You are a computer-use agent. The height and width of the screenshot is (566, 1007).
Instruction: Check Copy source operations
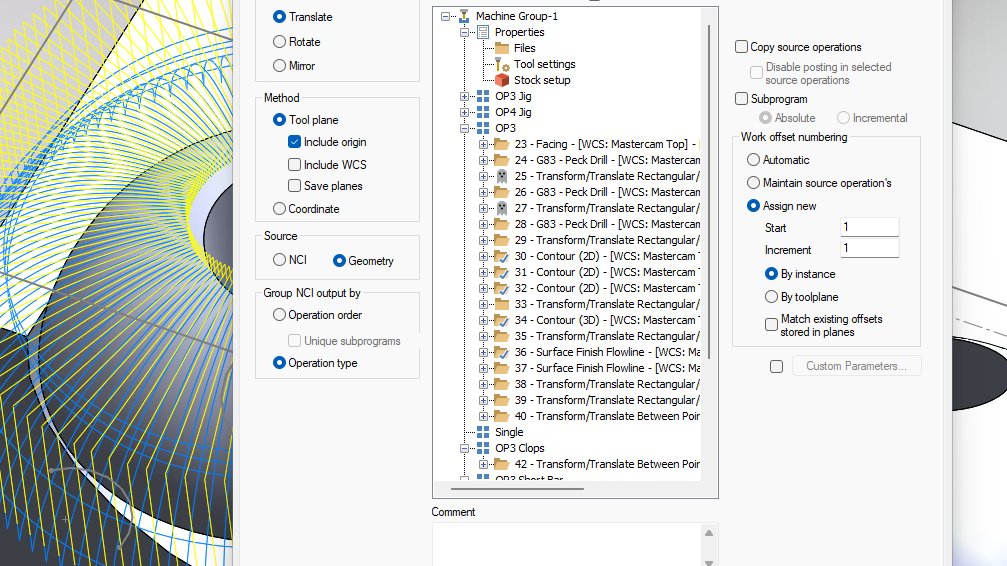[741, 47]
